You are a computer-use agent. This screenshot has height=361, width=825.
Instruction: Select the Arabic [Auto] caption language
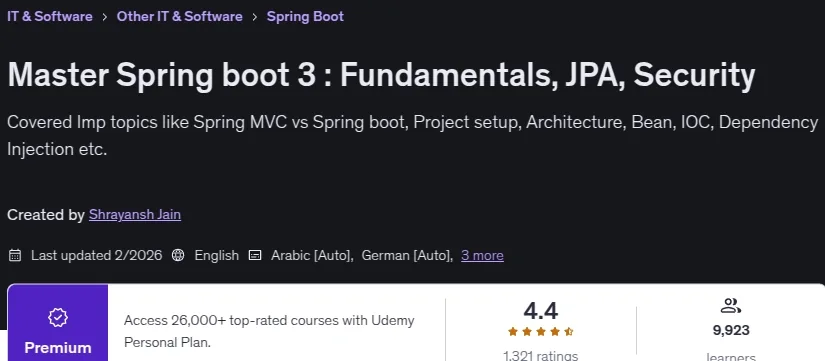(x=311, y=256)
